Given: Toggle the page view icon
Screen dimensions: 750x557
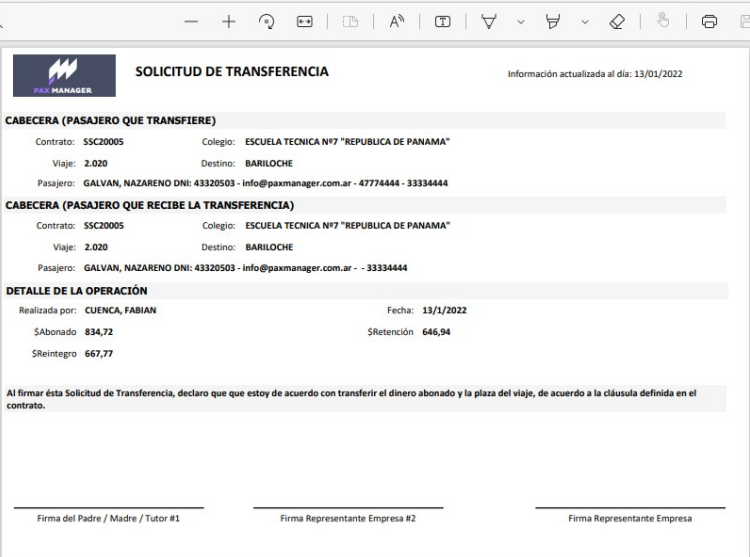Looking at the screenshot, I should click(x=350, y=22).
